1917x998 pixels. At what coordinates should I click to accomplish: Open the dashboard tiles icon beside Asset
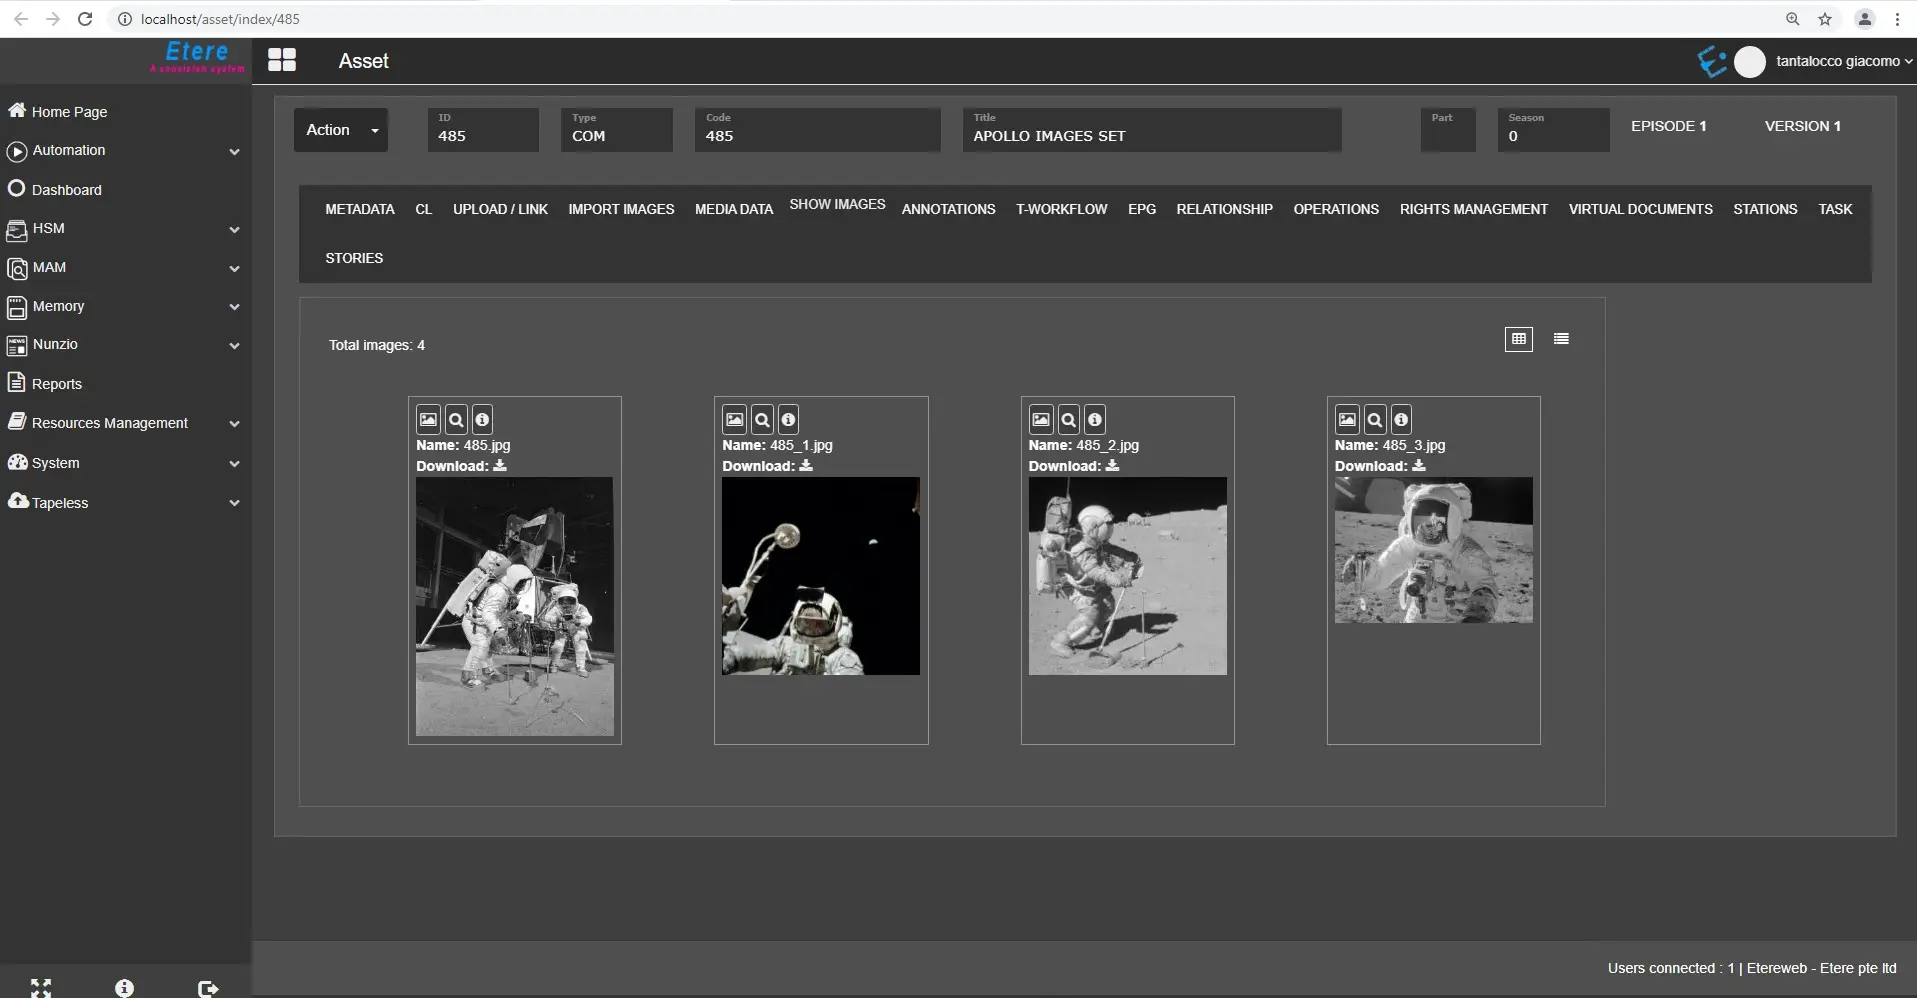(x=282, y=61)
